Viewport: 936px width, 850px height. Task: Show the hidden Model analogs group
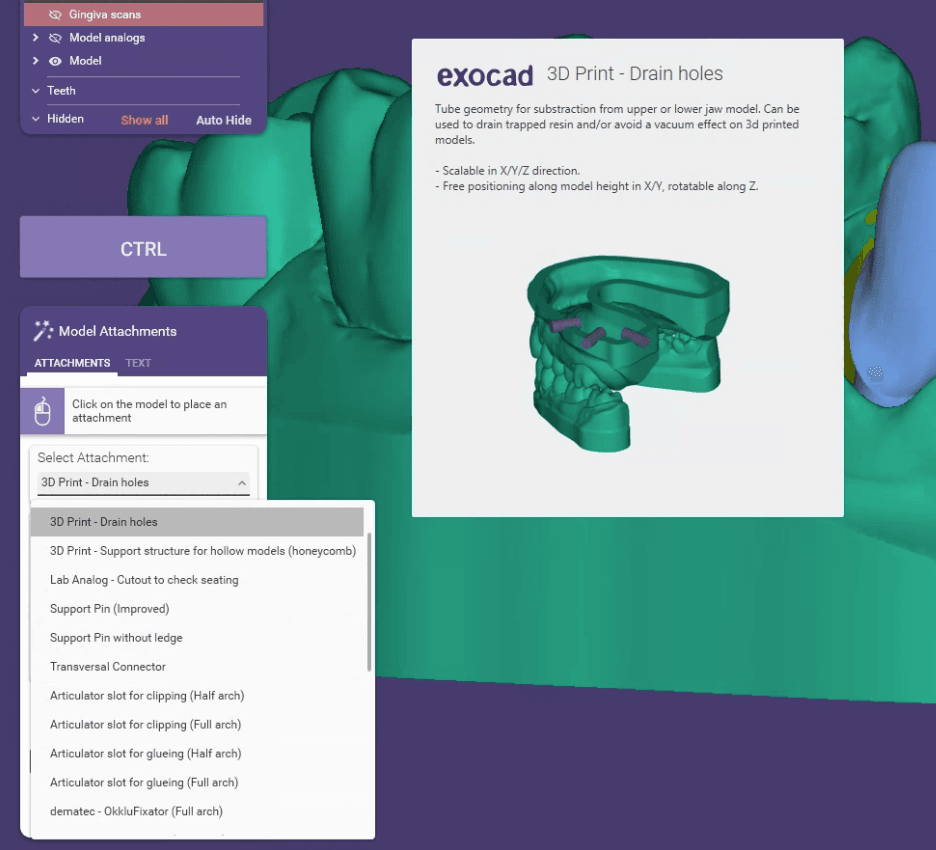point(55,38)
